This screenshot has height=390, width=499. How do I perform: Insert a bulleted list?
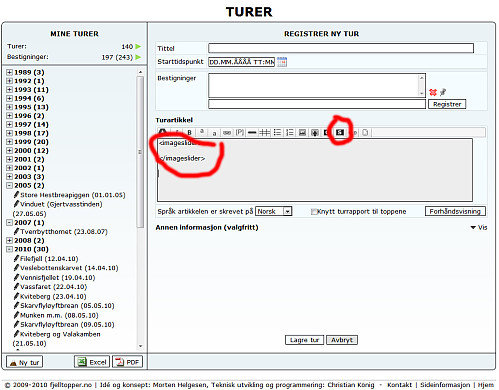pyautogui.click(x=277, y=133)
